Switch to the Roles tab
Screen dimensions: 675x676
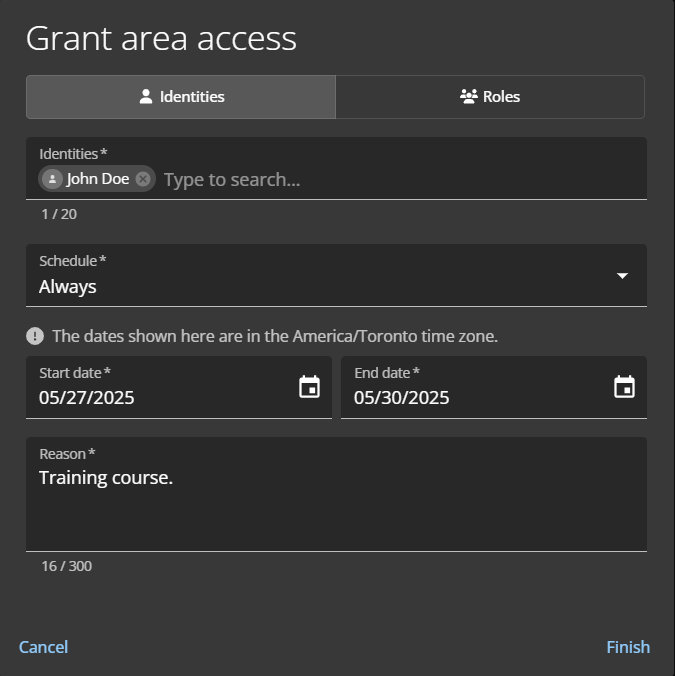click(490, 97)
